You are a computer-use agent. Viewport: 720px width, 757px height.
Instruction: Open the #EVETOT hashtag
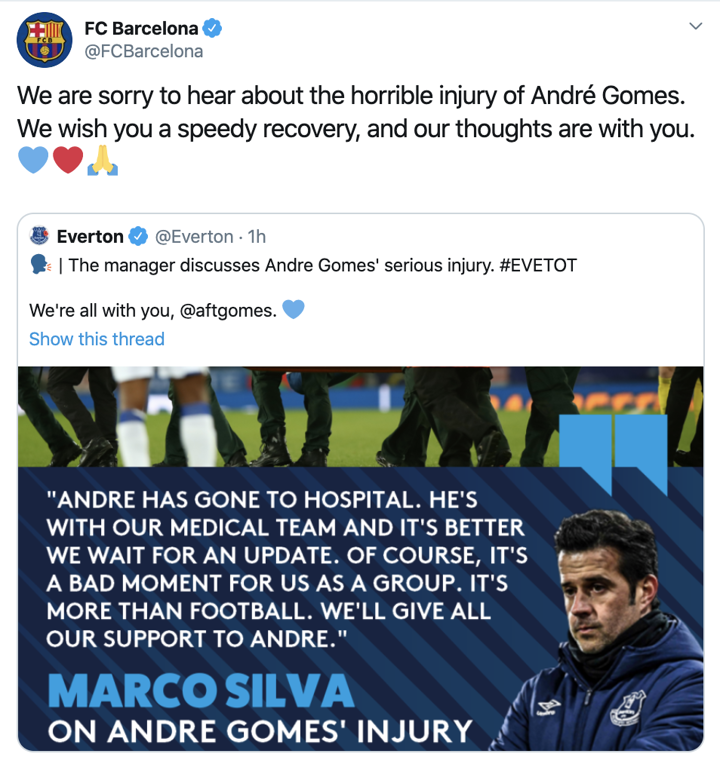click(538, 266)
